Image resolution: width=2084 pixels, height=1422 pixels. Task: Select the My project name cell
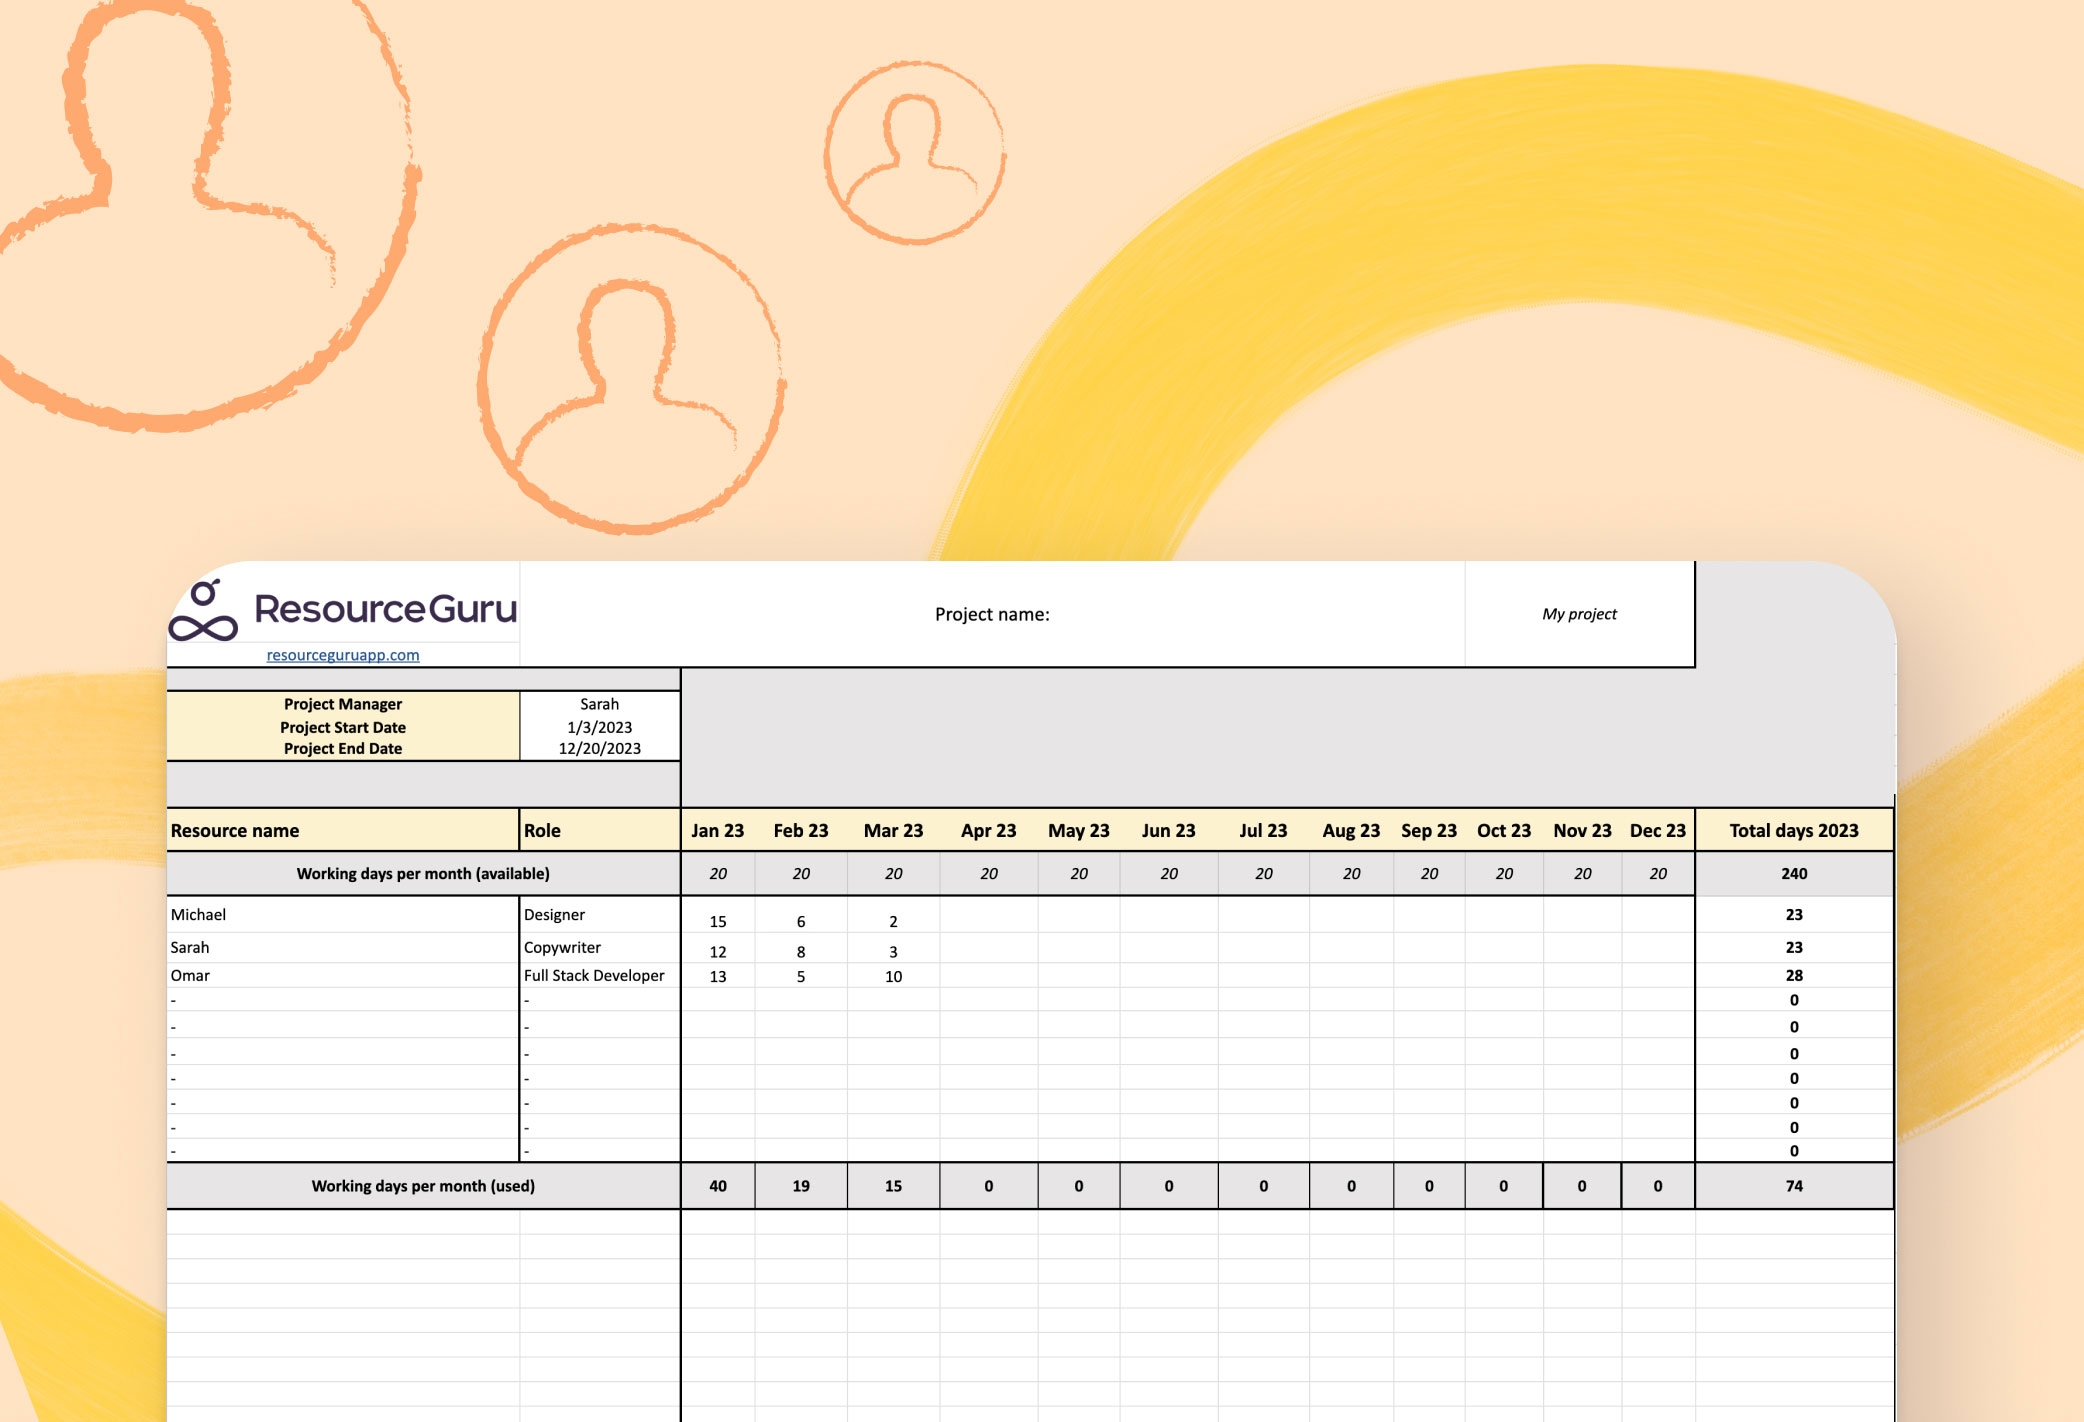(1579, 614)
